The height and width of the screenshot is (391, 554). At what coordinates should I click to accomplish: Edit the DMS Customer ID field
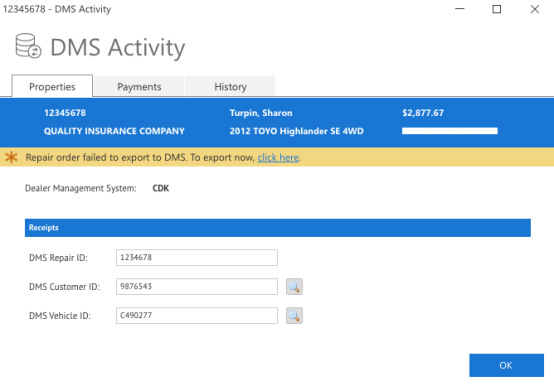[197, 286]
